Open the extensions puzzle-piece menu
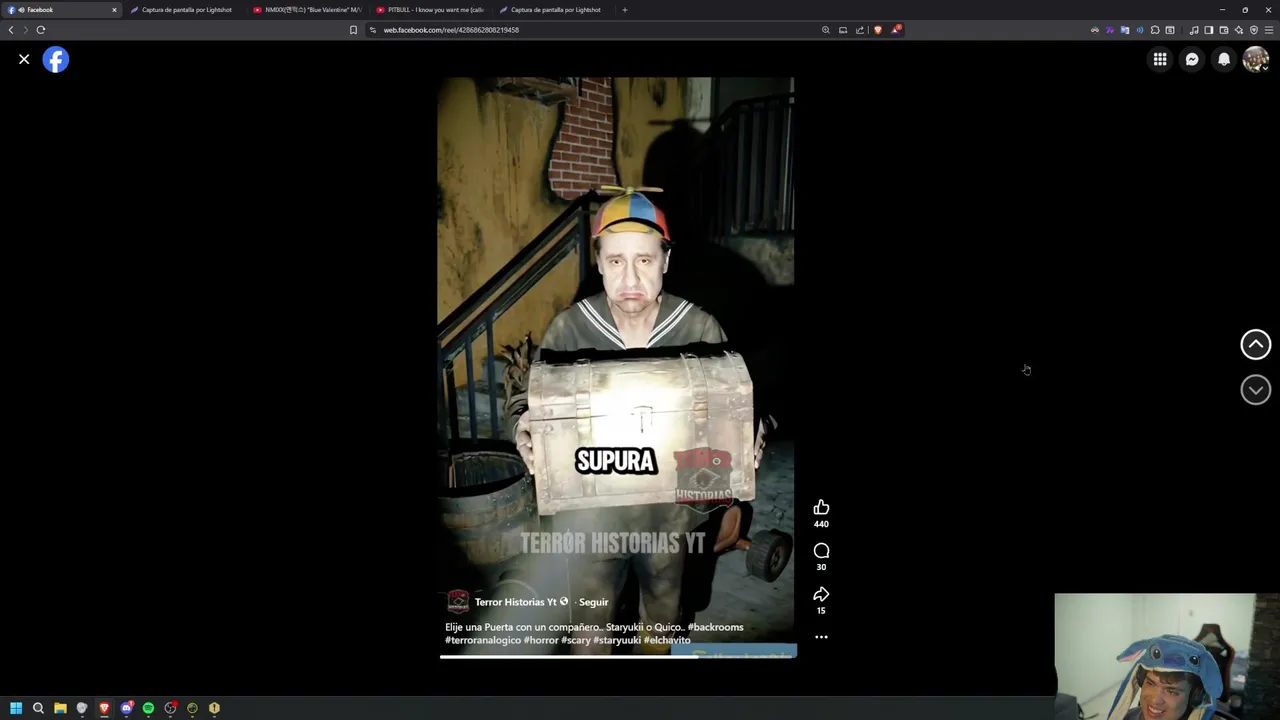This screenshot has height=720, width=1280. coord(1155,30)
